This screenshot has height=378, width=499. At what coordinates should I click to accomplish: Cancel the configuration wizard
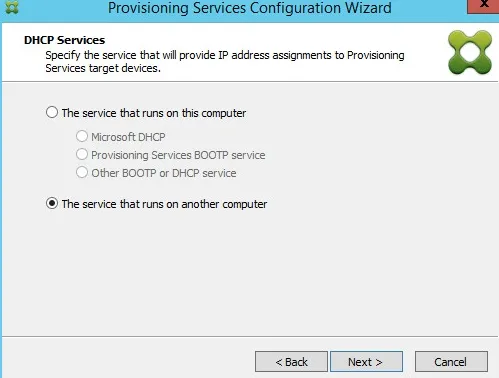coord(451,361)
